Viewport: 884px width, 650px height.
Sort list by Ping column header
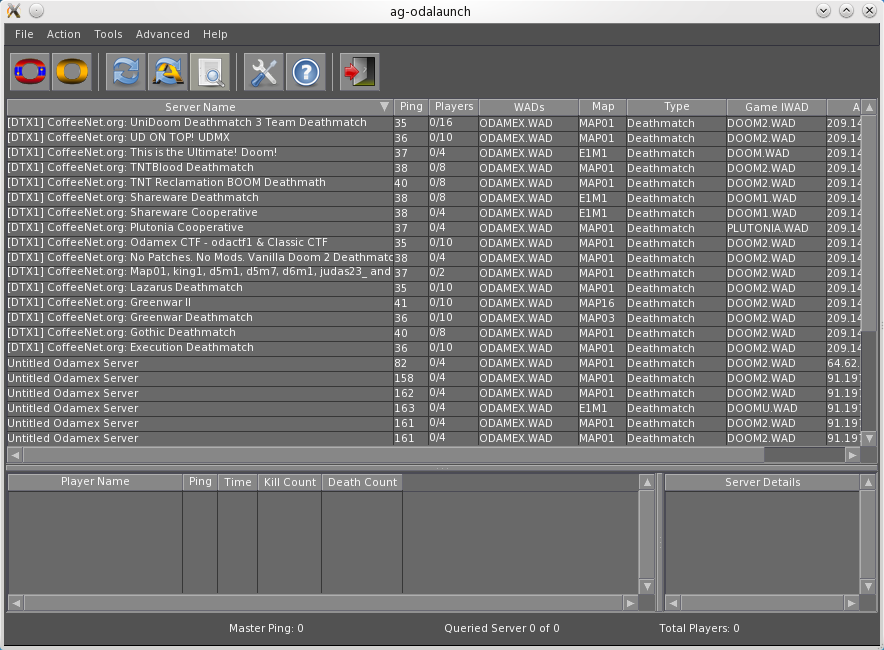[x=410, y=107]
